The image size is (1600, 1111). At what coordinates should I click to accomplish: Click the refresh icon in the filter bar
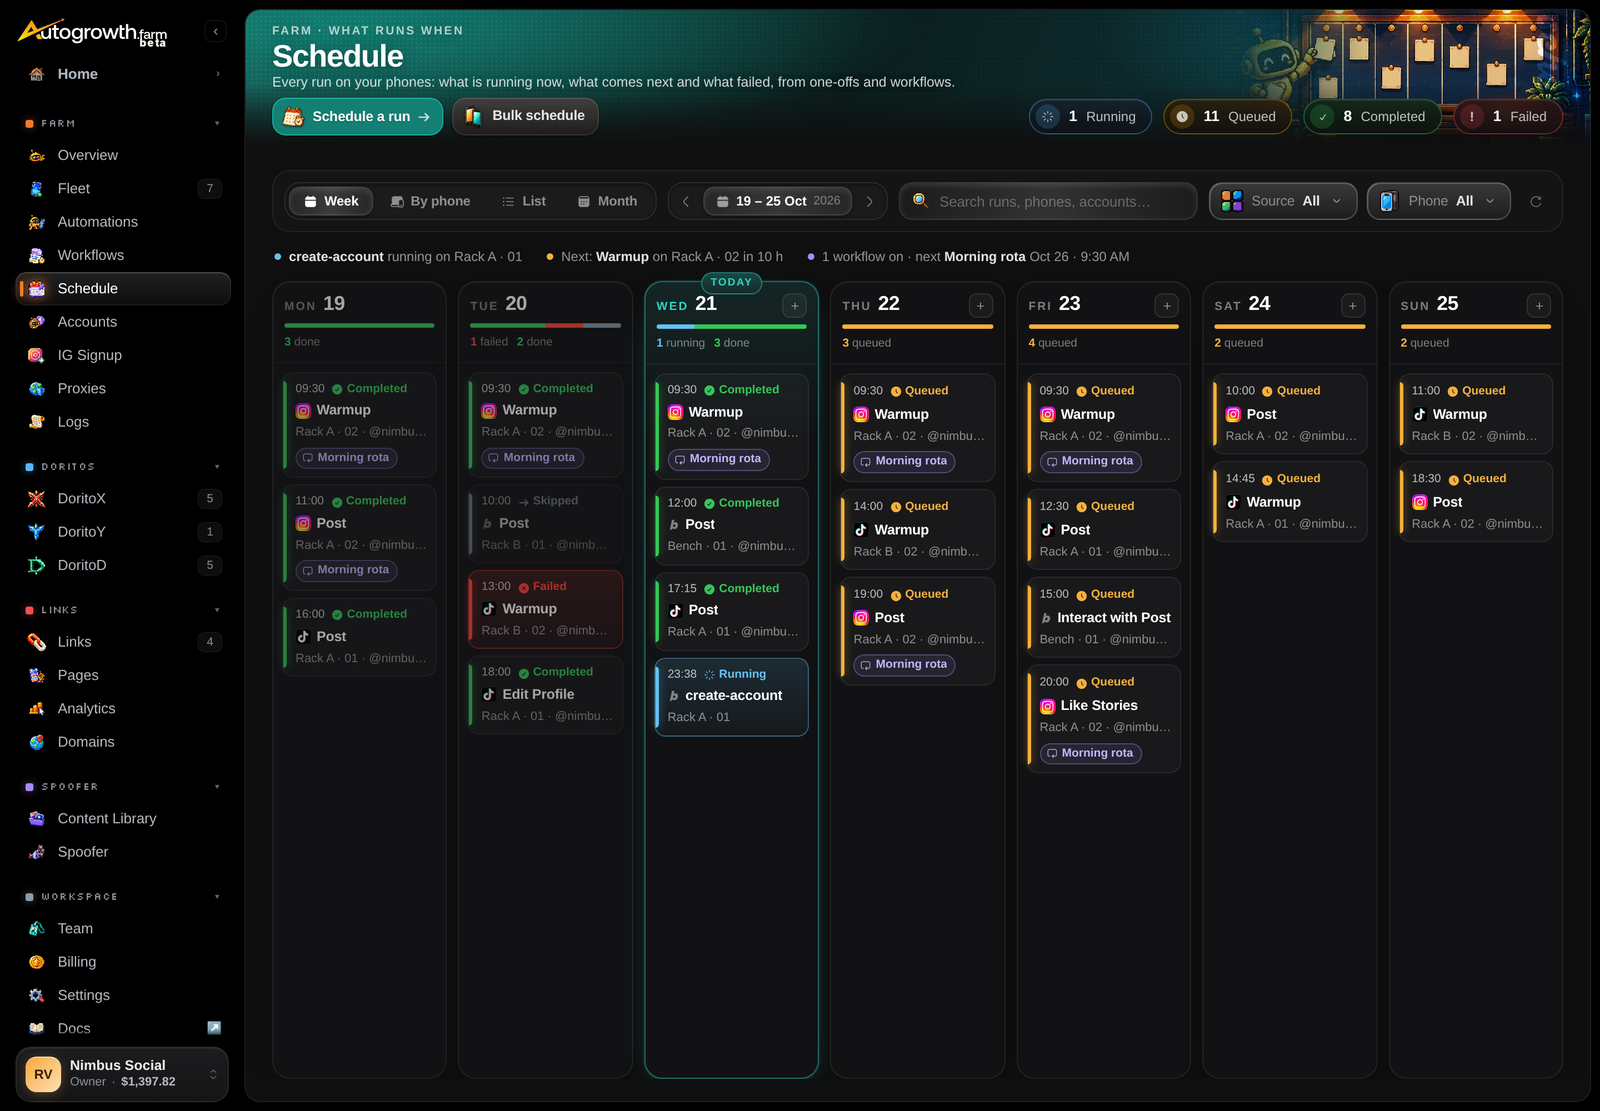point(1536,202)
